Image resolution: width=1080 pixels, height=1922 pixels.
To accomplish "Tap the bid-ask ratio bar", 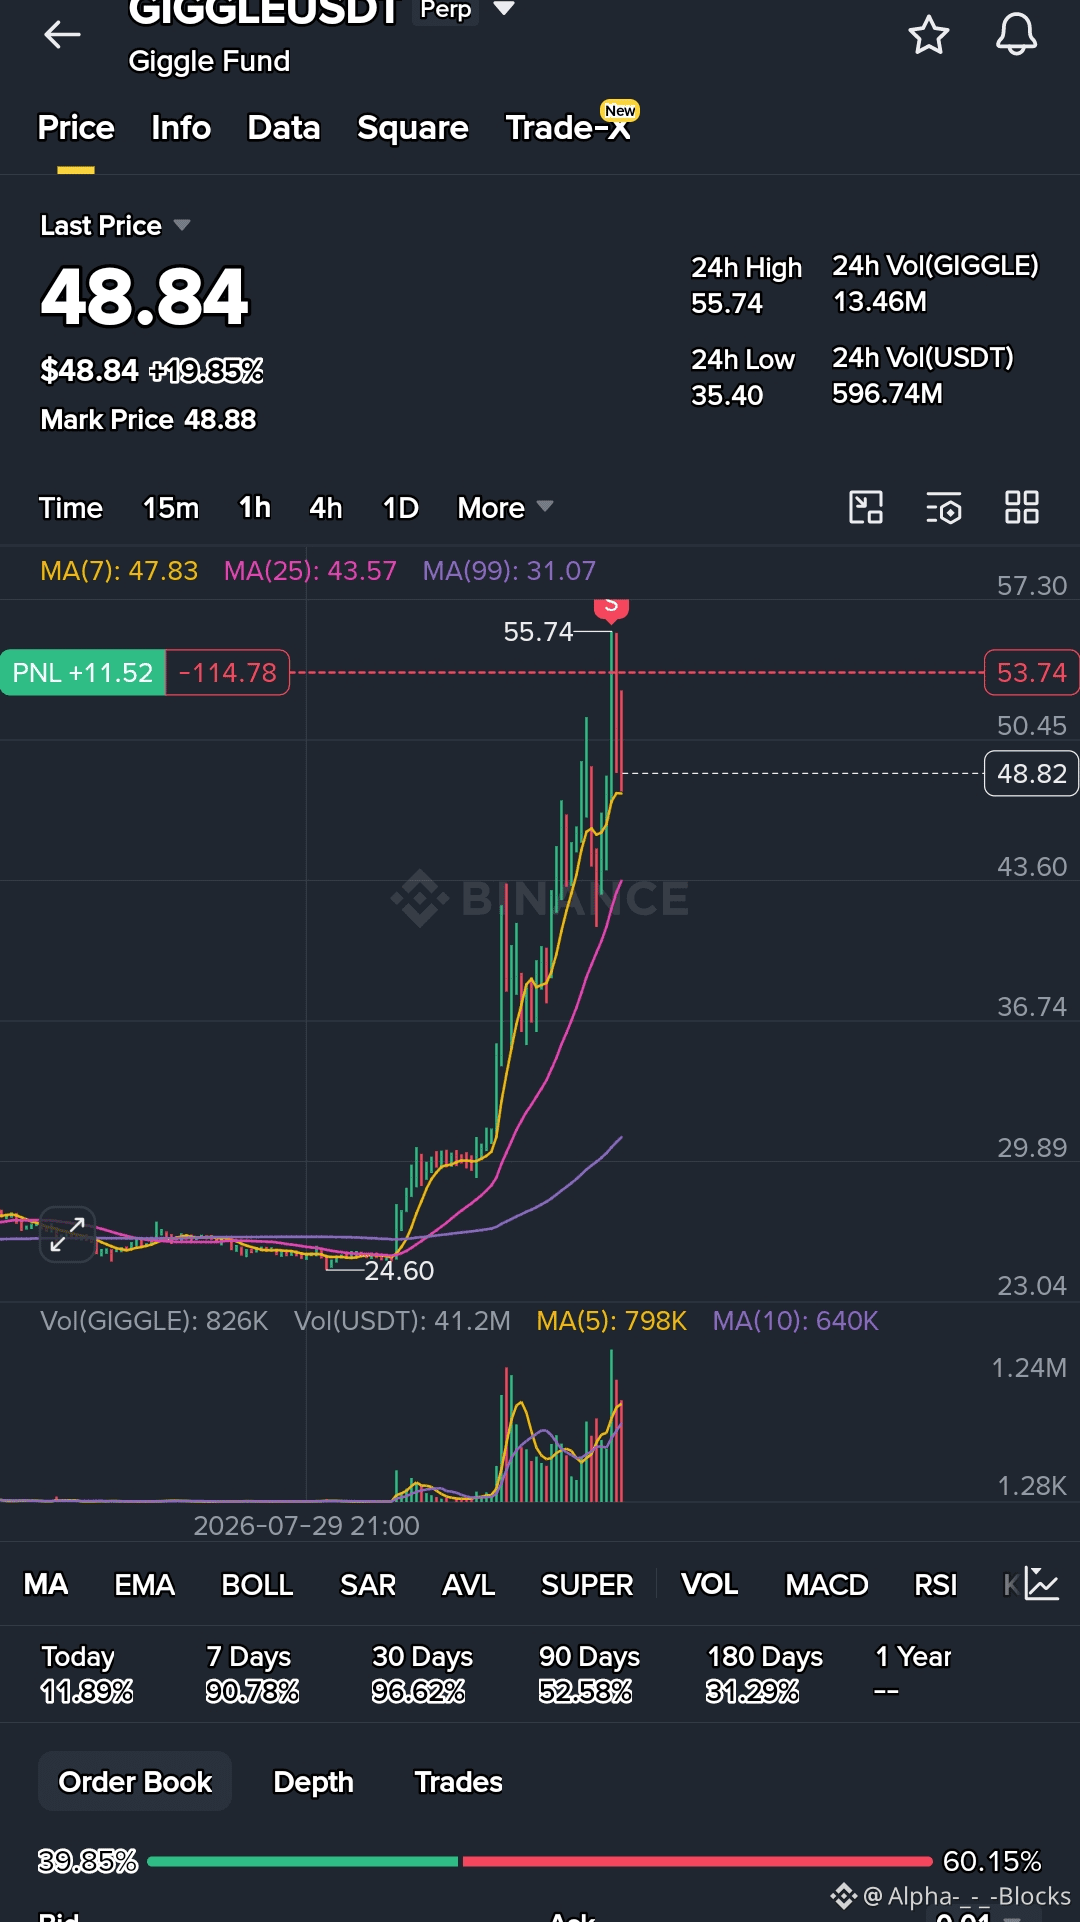I will click(540, 1861).
